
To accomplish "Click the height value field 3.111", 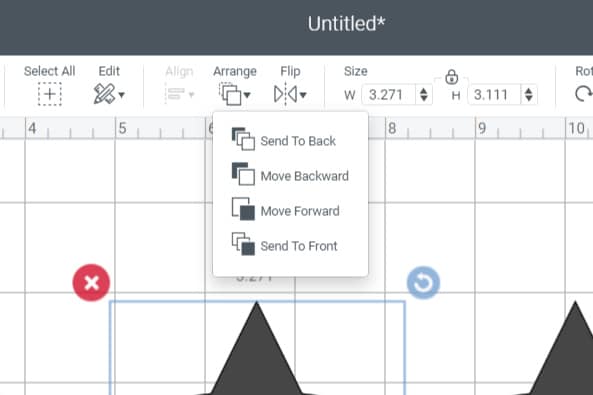I will tap(494, 95).
